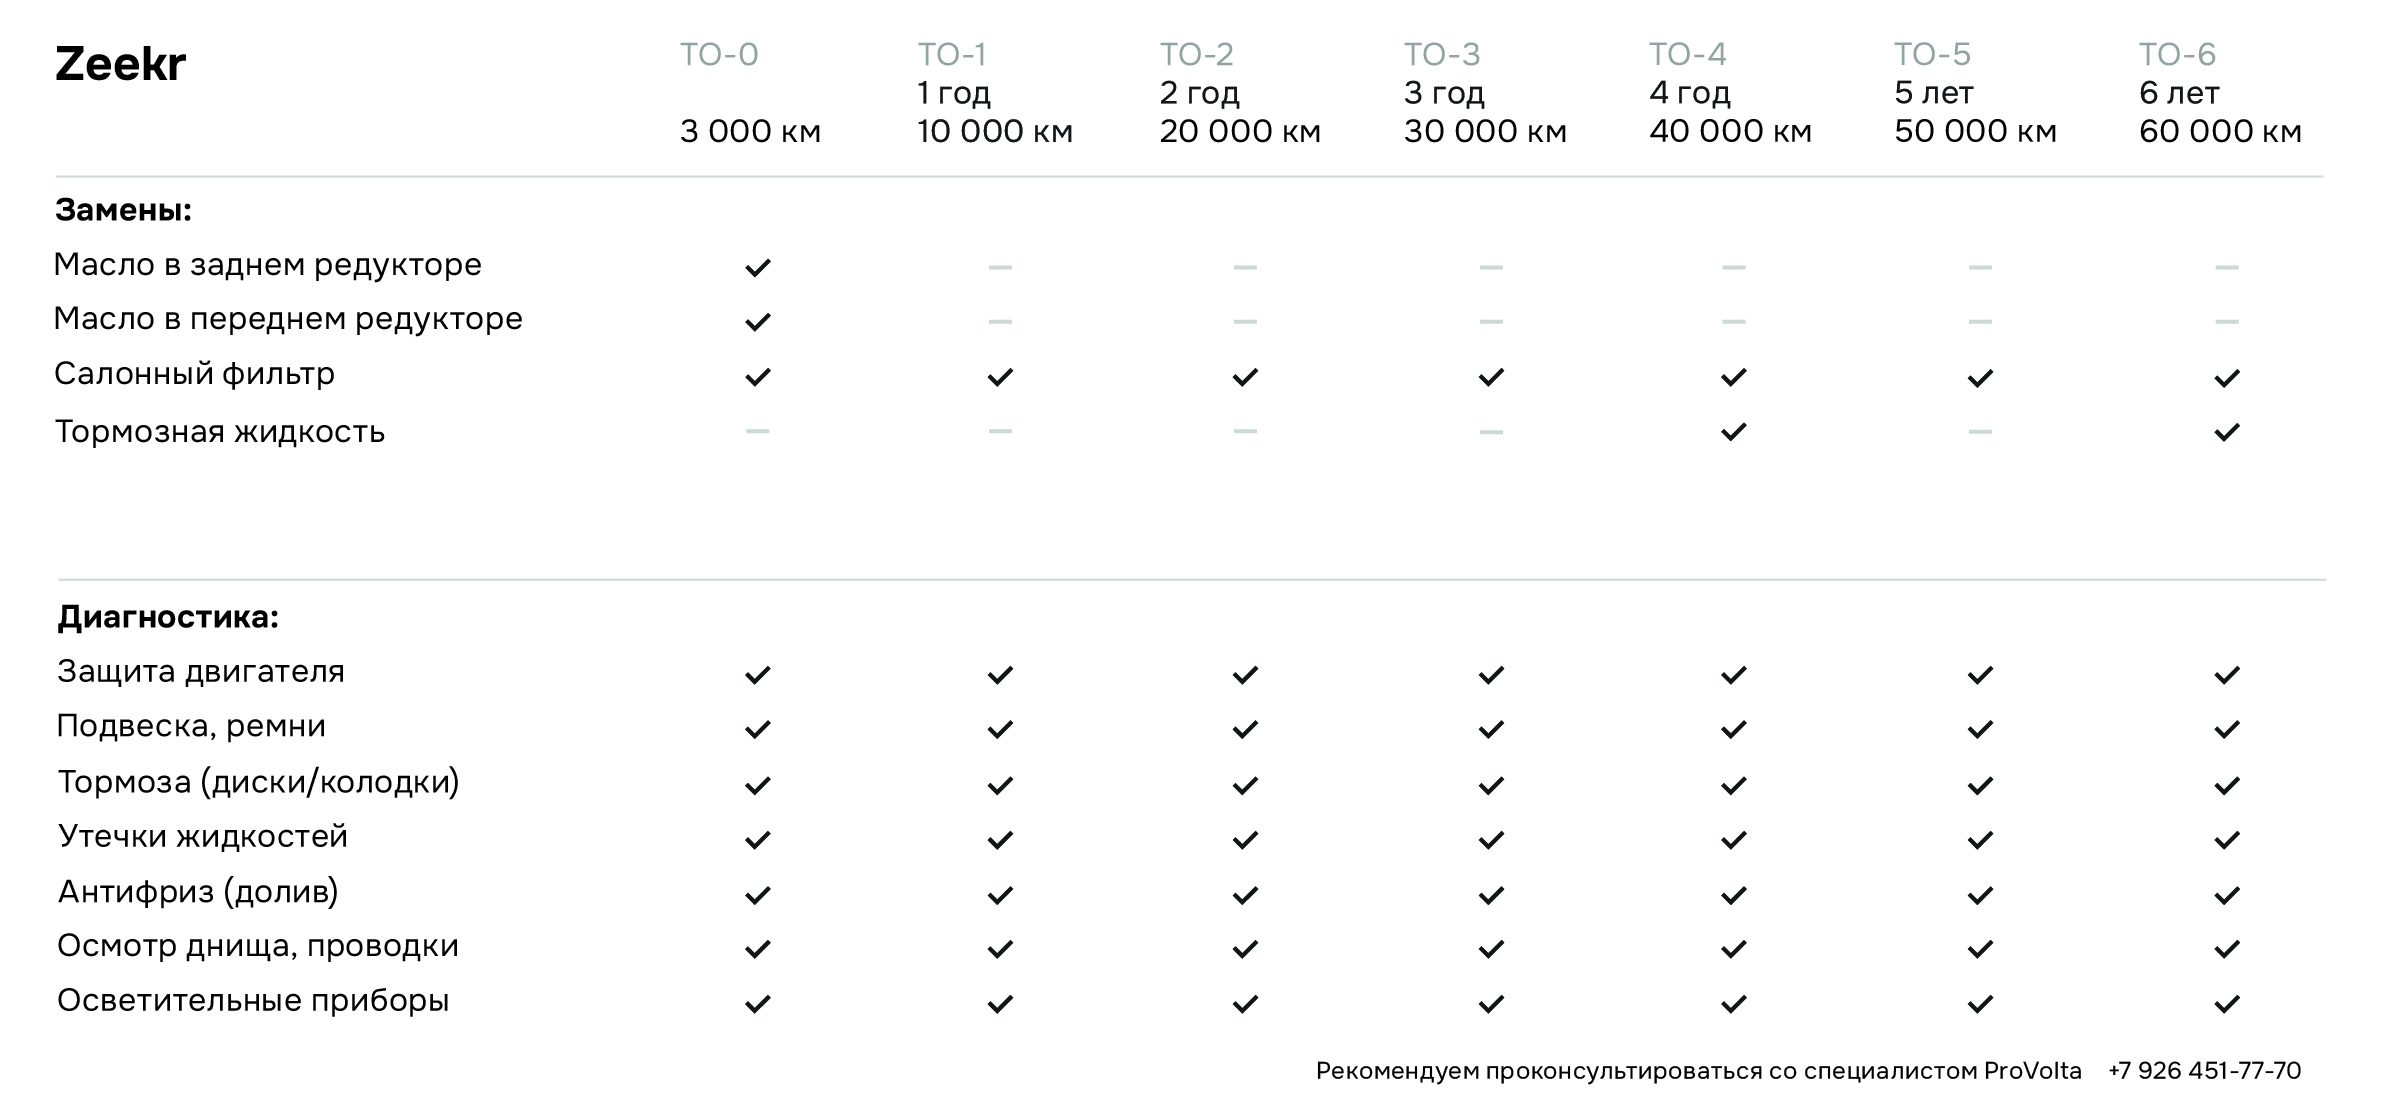The width and height of the screenshot is (2382, 1112).
Task: Click the engine protection checkmark under TO-1
Action: tap(1000, 675)
